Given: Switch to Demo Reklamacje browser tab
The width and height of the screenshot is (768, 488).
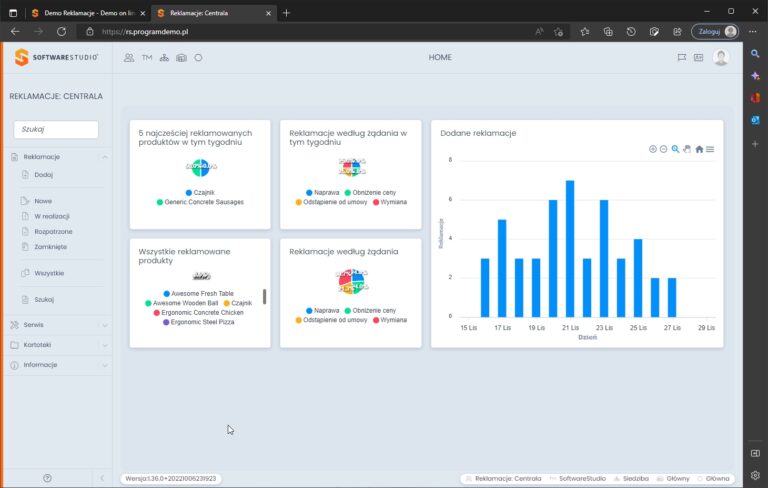Looking at the screenshot, I should [x=88, y=13].
